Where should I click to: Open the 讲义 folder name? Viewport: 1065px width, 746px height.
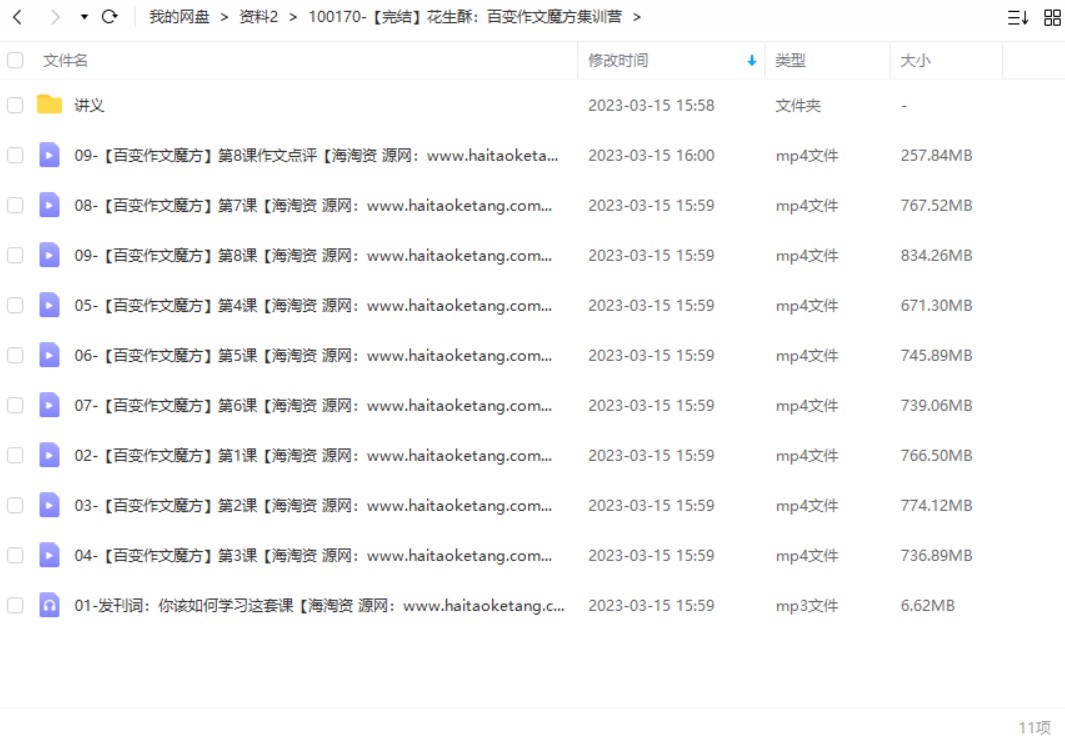click(89, 105)
